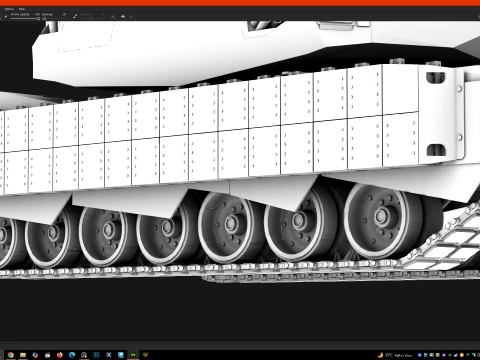Open the light blue monitor app in taskbar
480x360 pixels.
pos(121,355)
